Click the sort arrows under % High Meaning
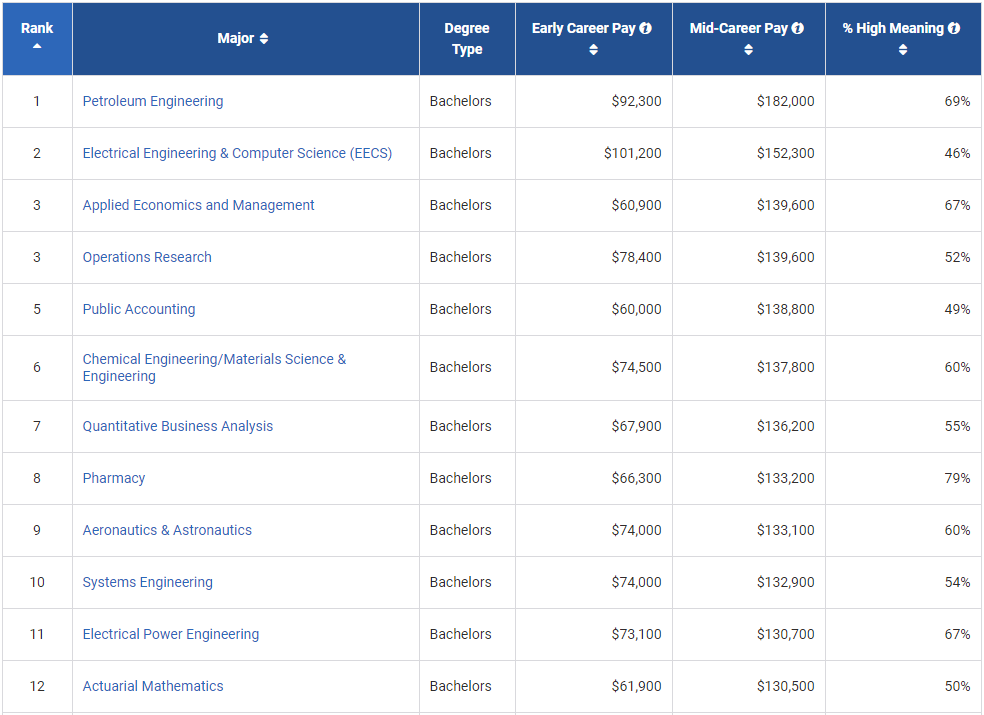 (x=902, y=50)
